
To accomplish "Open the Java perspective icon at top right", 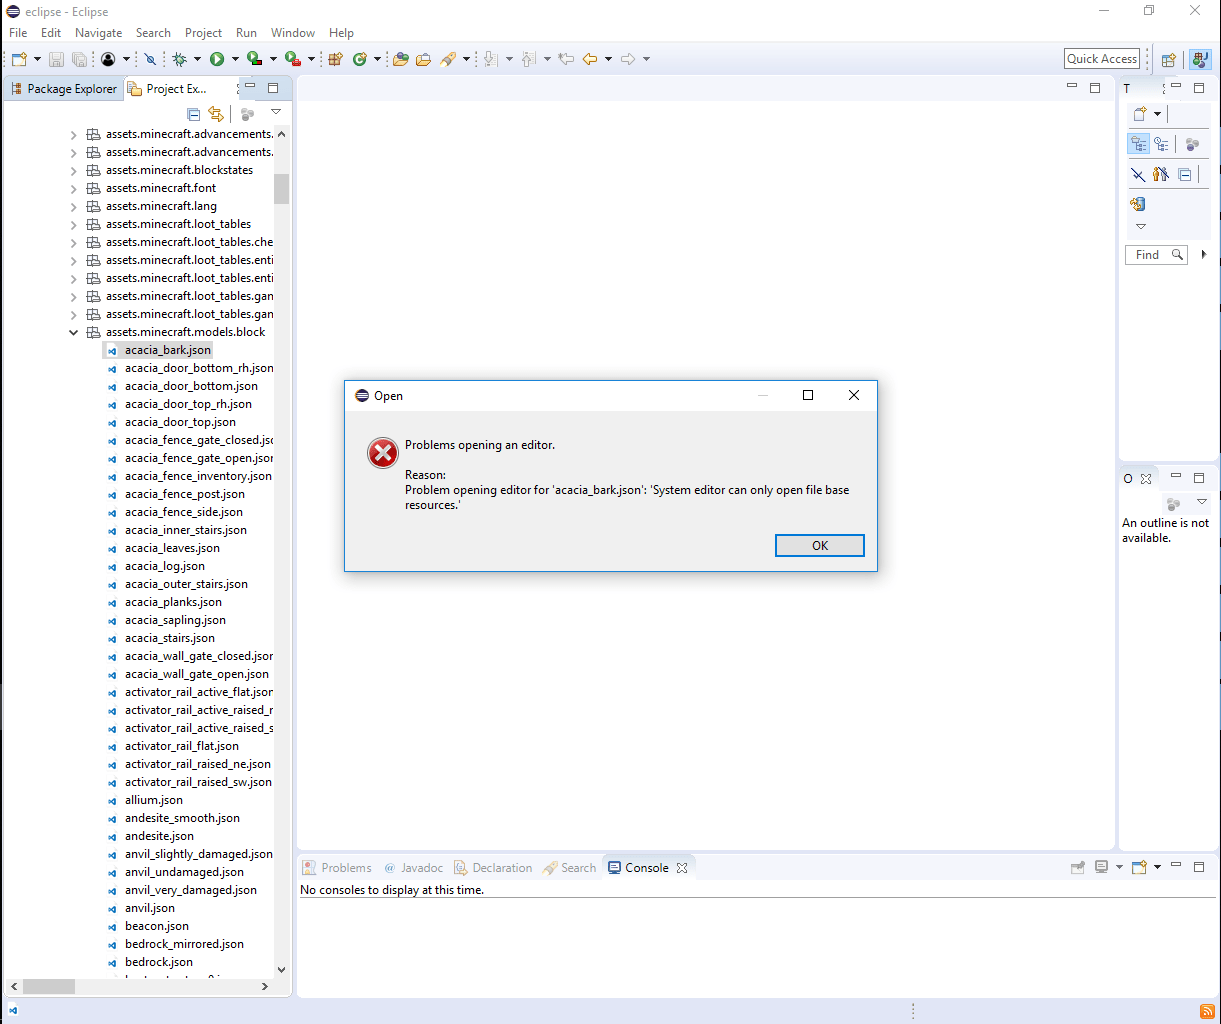I will click(x=1199, y=59).
